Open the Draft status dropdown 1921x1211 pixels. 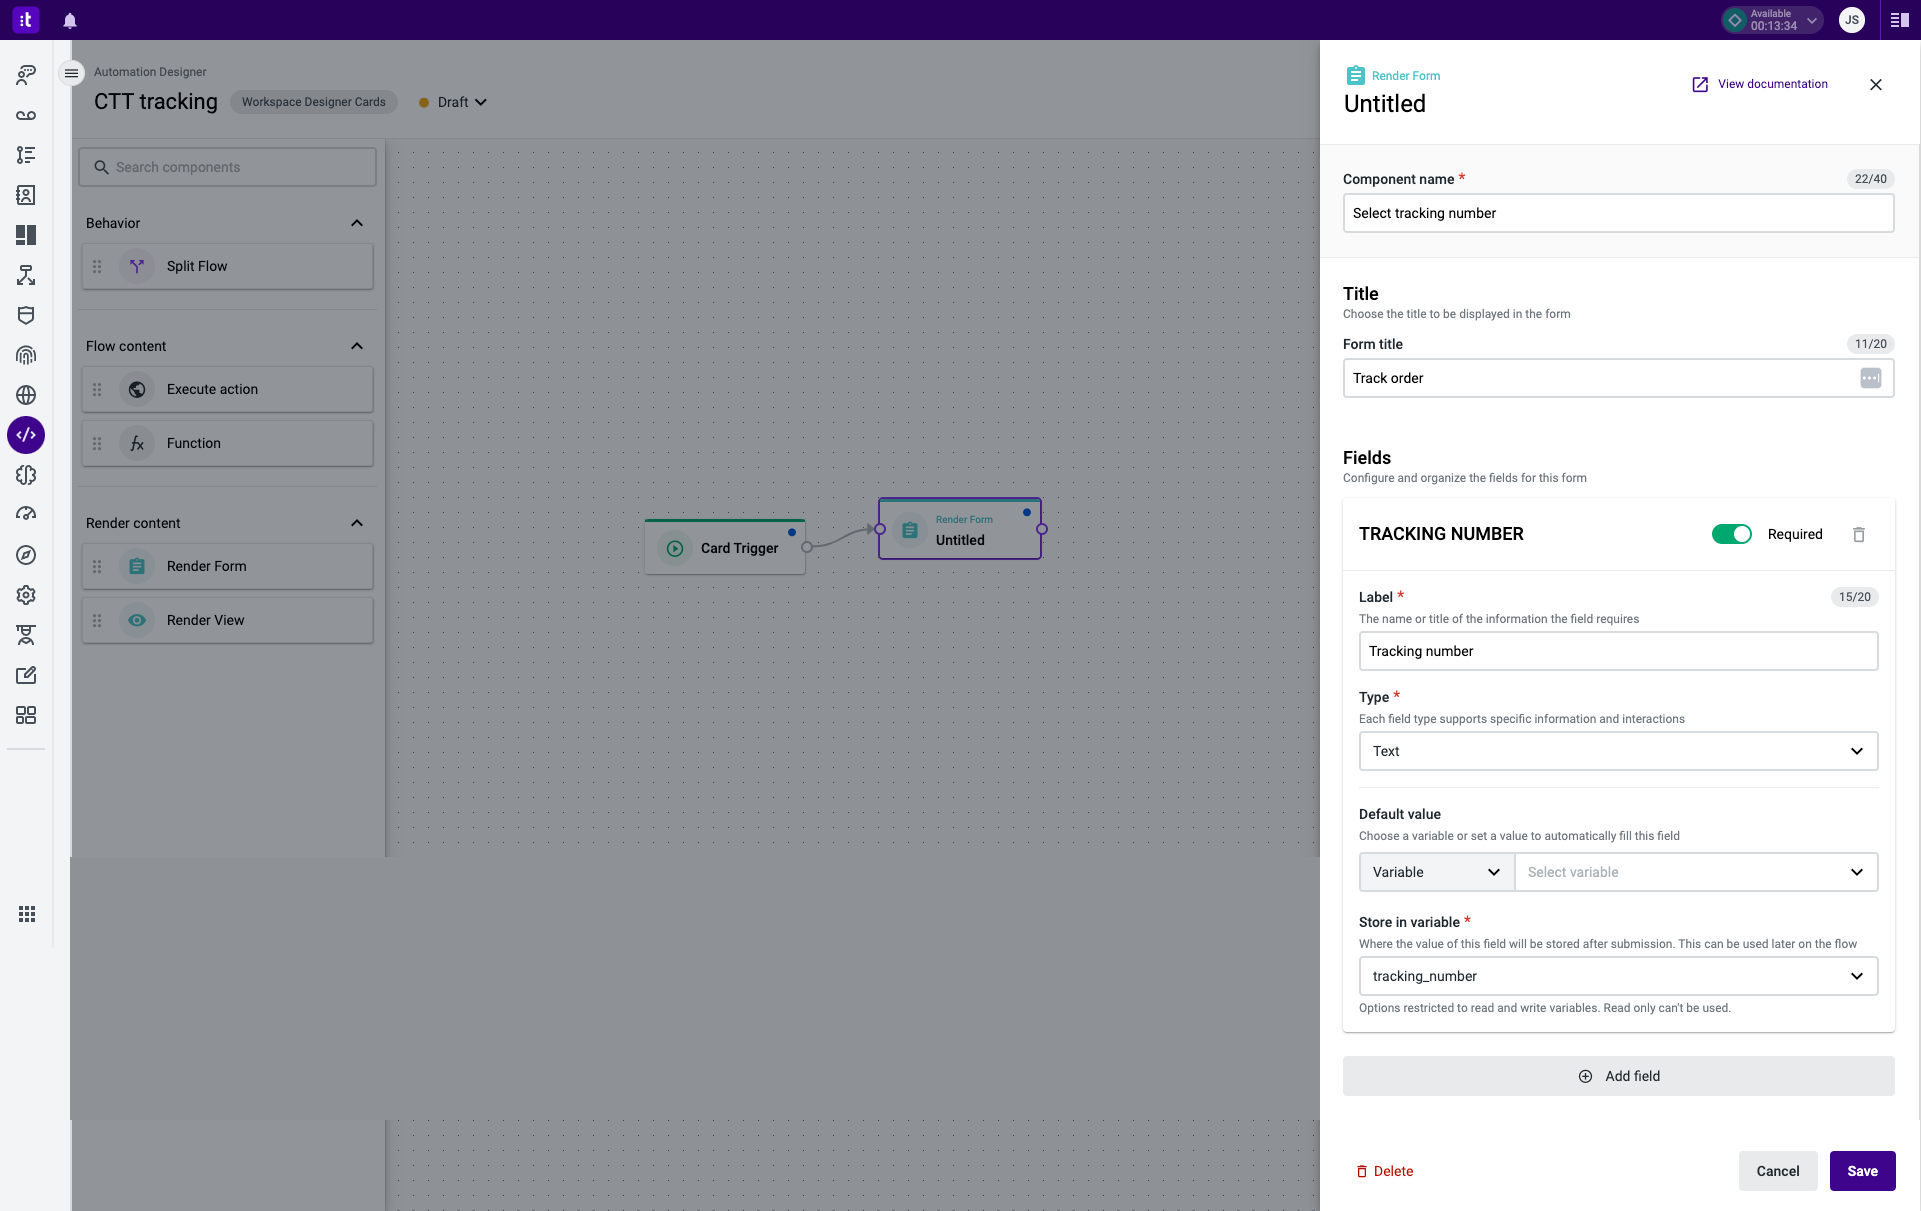454,102
